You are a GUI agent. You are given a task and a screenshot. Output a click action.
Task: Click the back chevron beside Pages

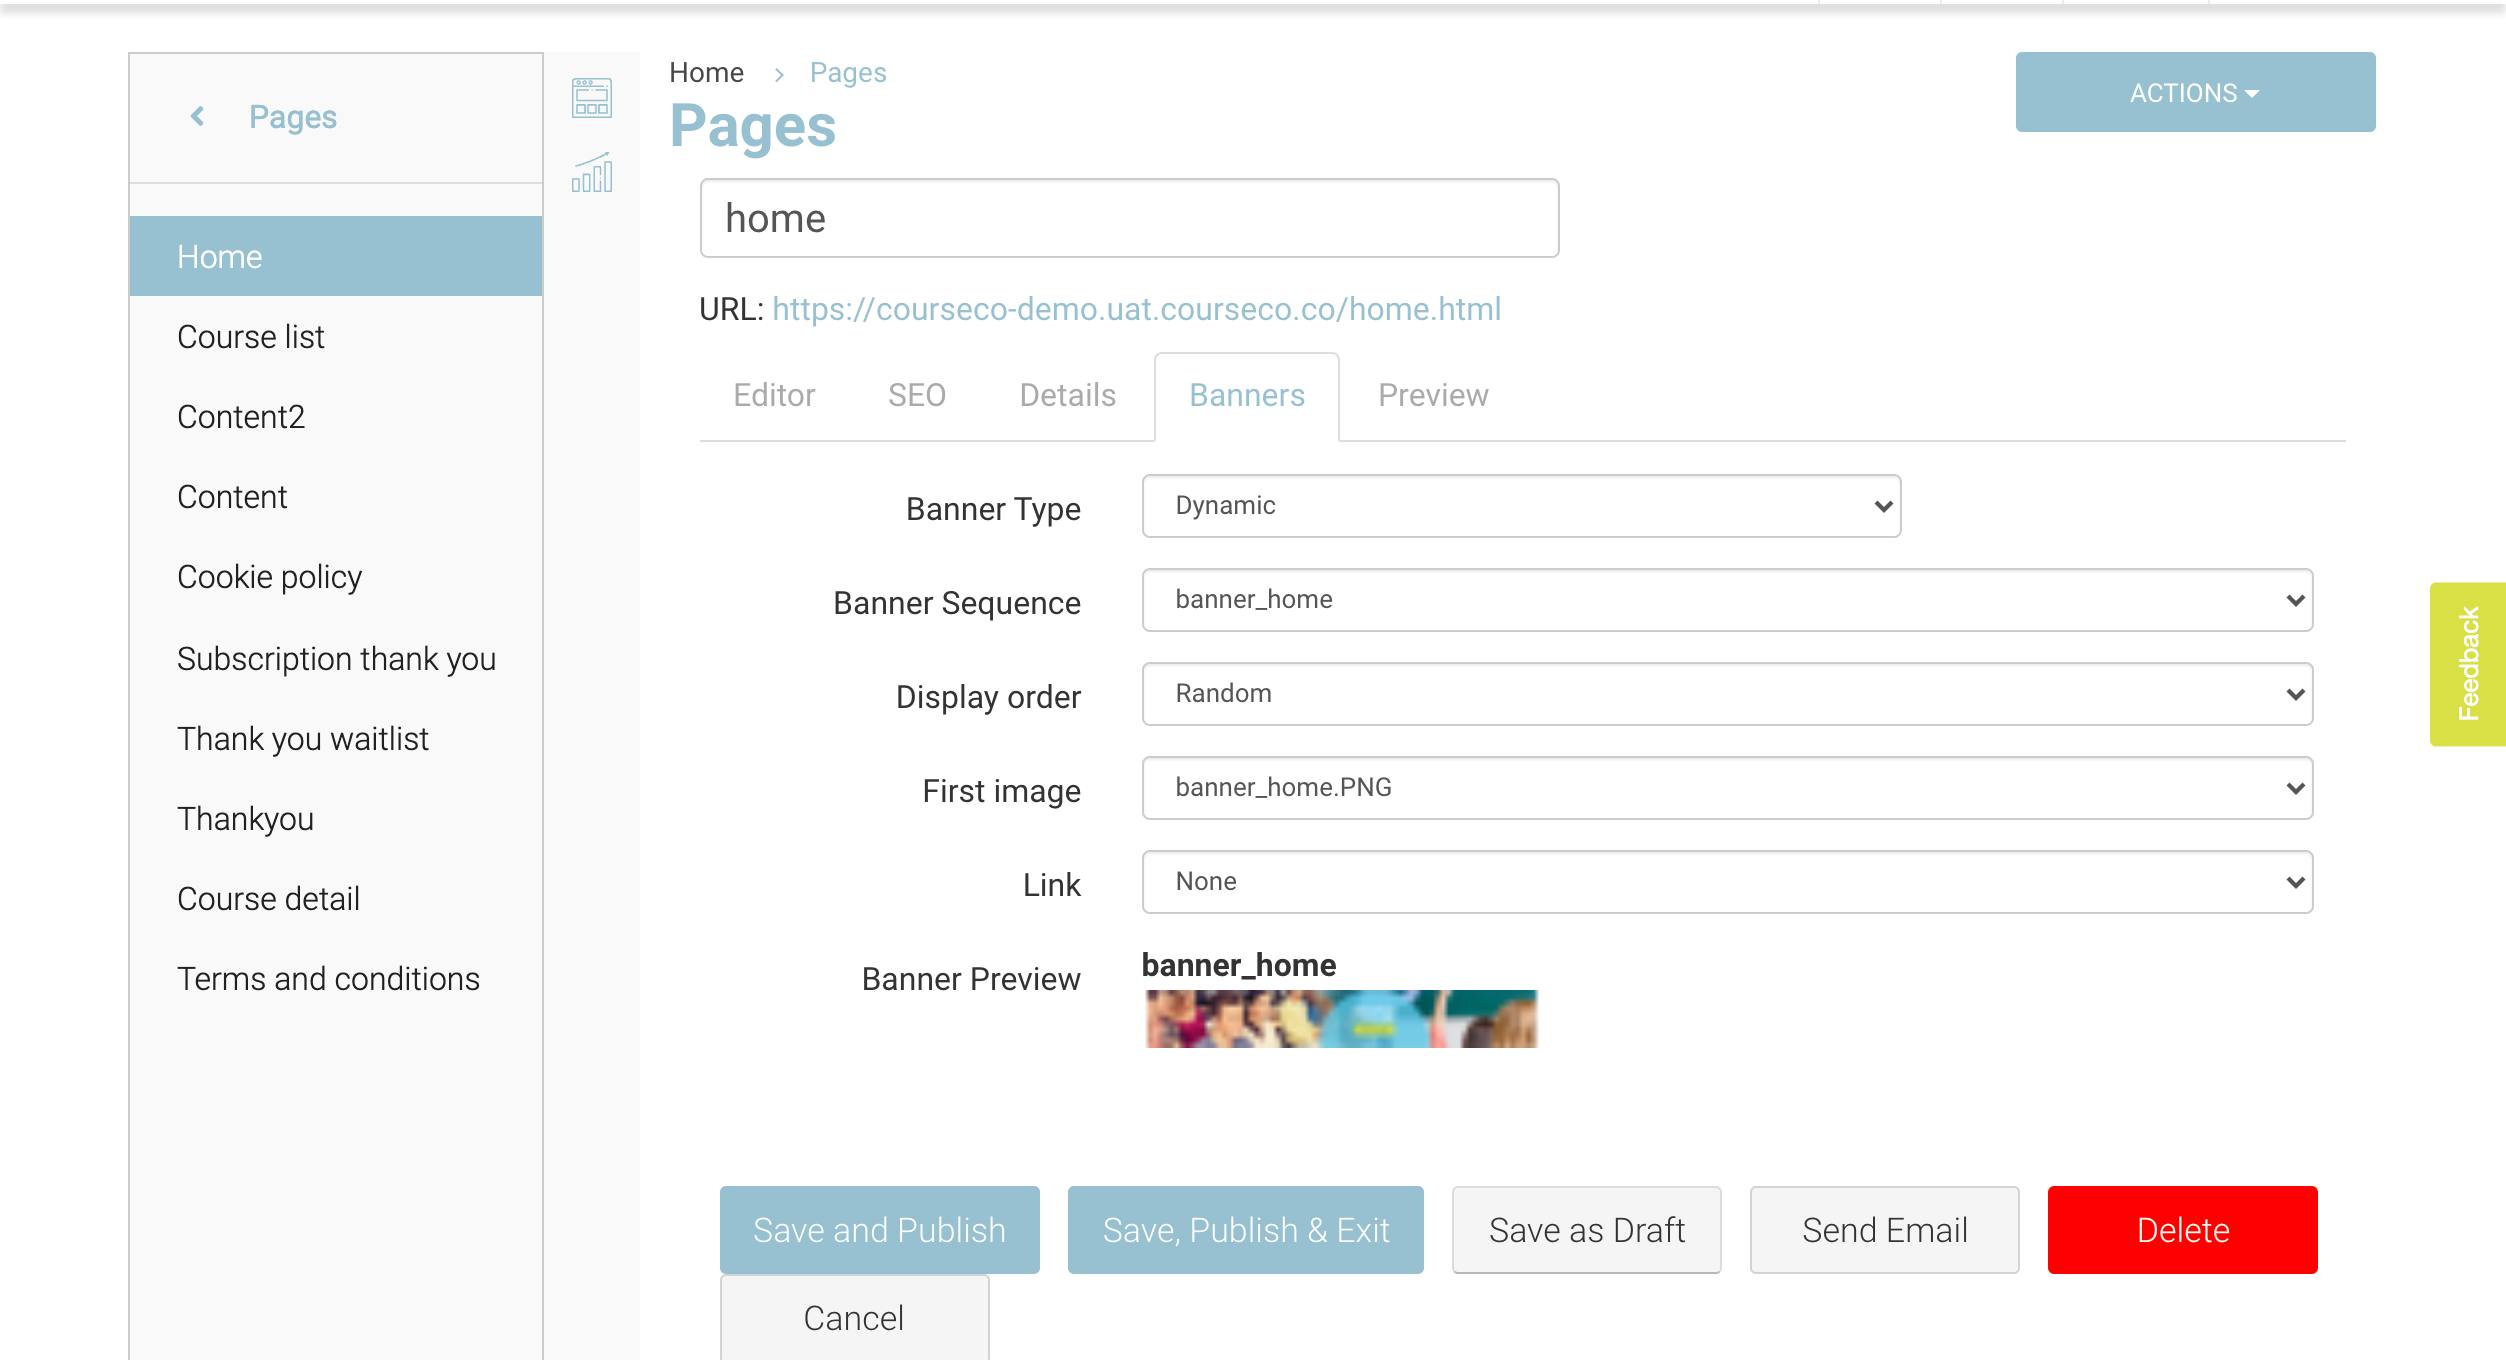point(198,117)
